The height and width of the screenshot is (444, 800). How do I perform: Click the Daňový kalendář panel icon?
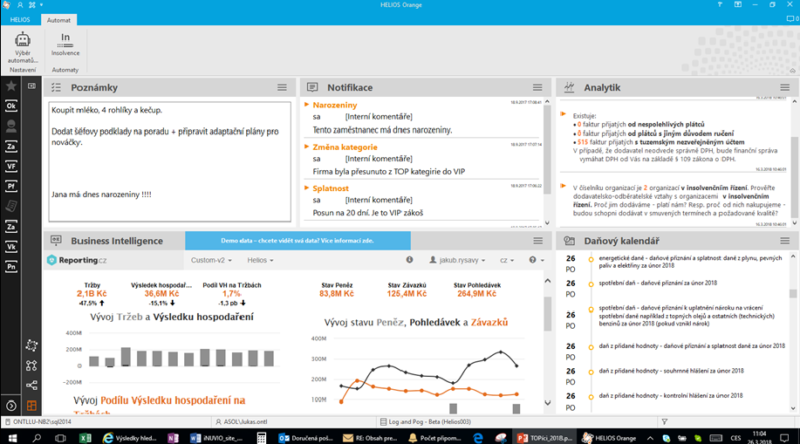(569, 240)
